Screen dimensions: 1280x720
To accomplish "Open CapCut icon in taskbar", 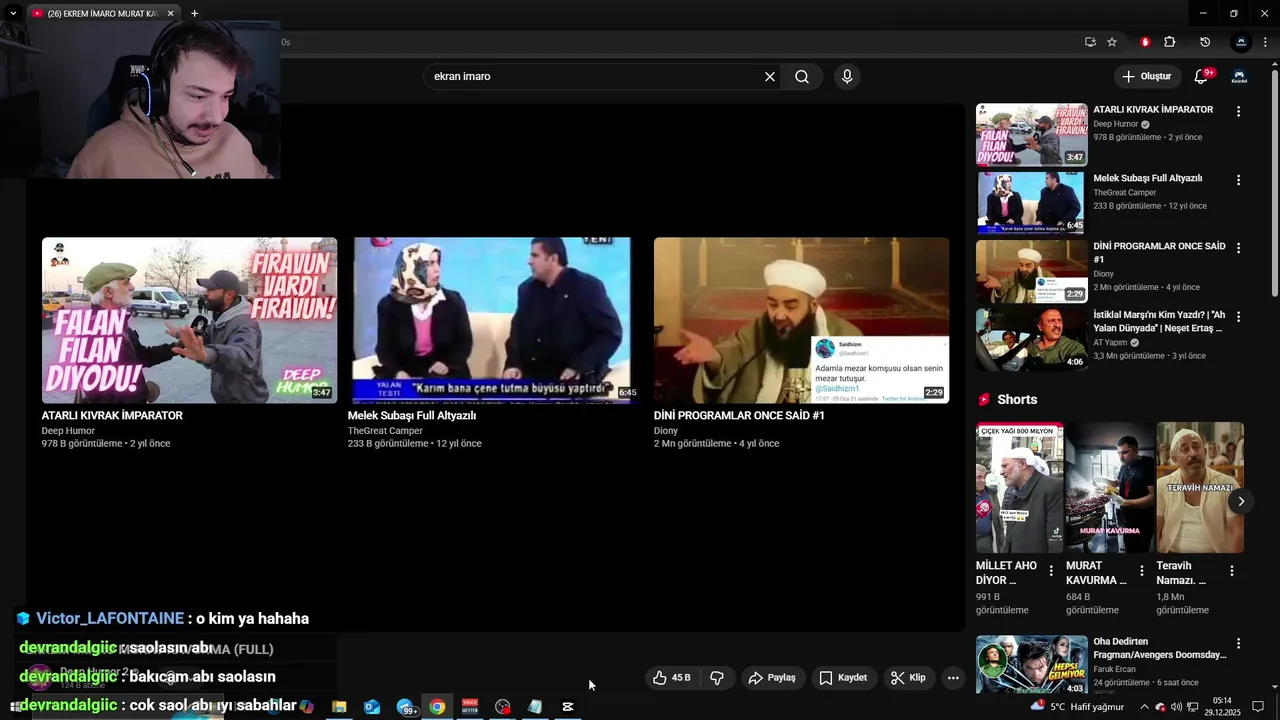I will point(568,707).
